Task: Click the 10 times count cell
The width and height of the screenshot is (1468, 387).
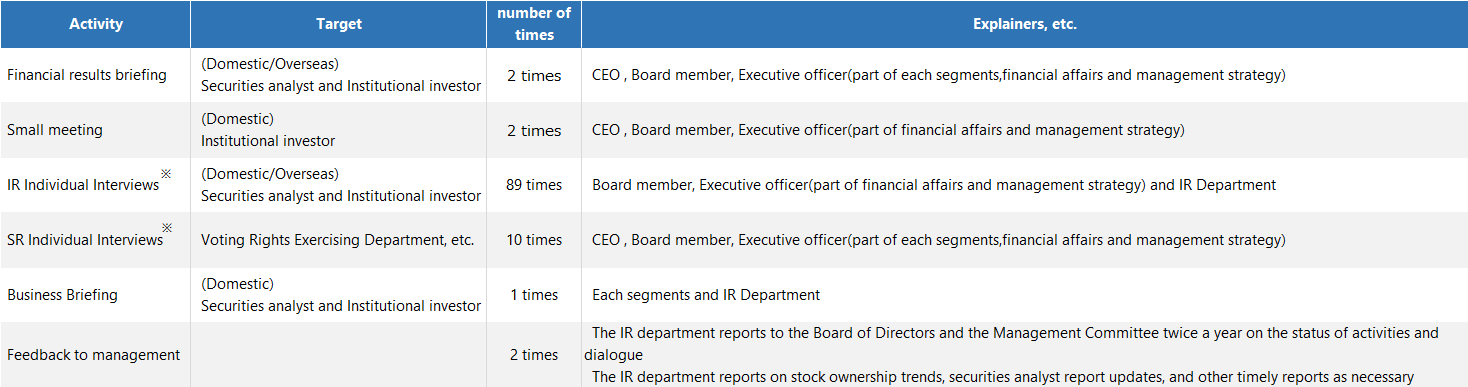Action: point(534,240)
